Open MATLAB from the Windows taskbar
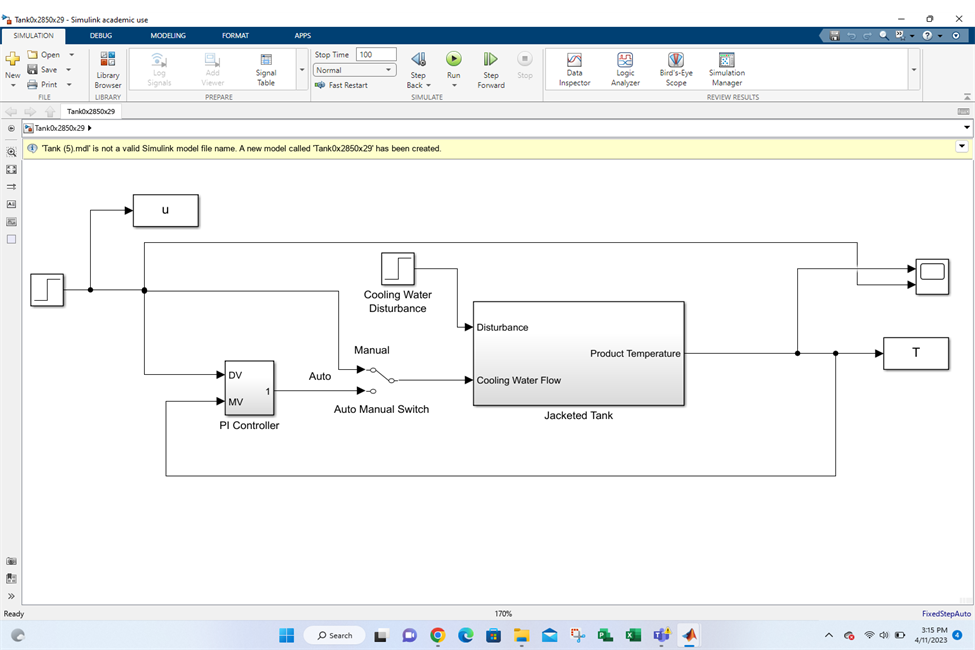The height and width of the screenshot is (650, 975). [689, 635]
